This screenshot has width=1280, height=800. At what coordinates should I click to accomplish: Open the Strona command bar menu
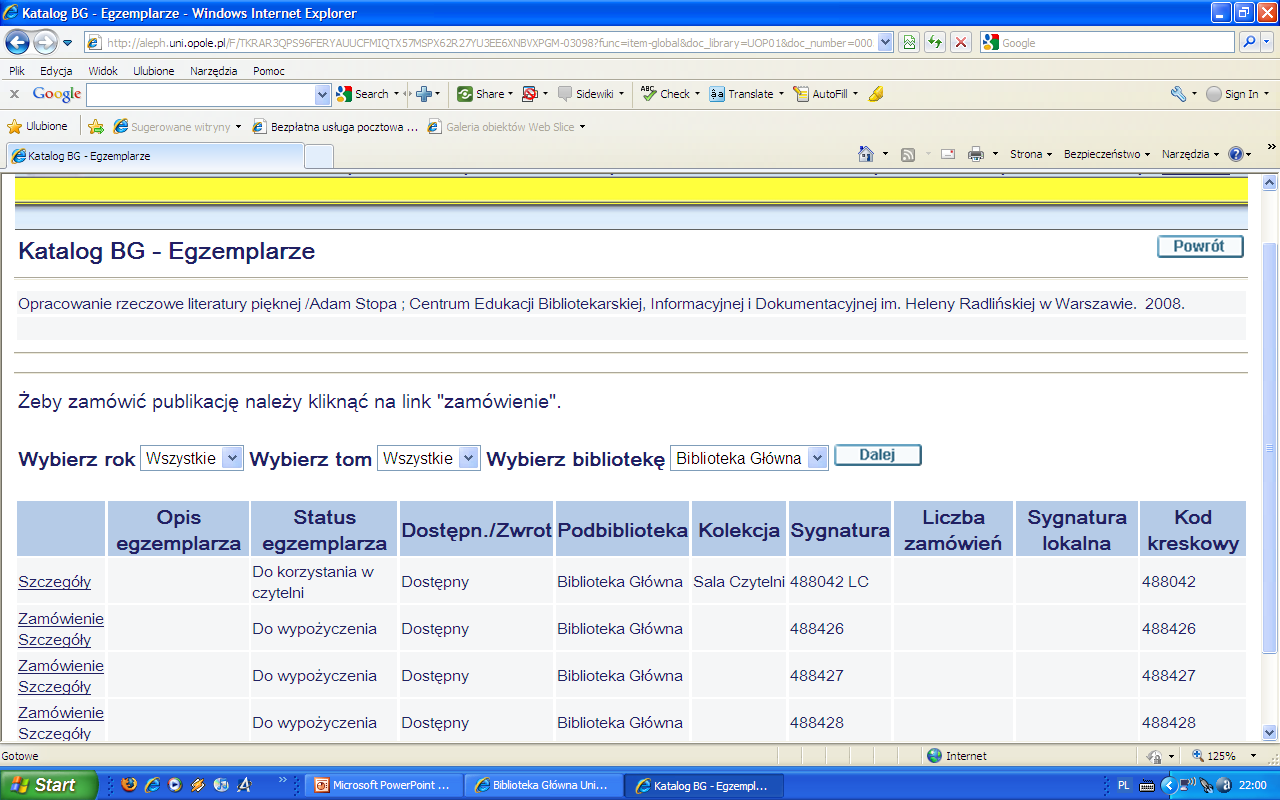click(x=1031, y=154)
